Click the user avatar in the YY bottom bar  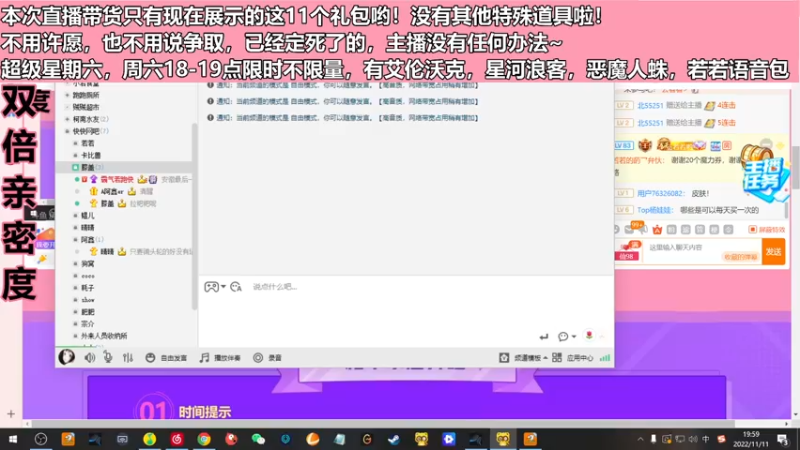pos(66,357)
